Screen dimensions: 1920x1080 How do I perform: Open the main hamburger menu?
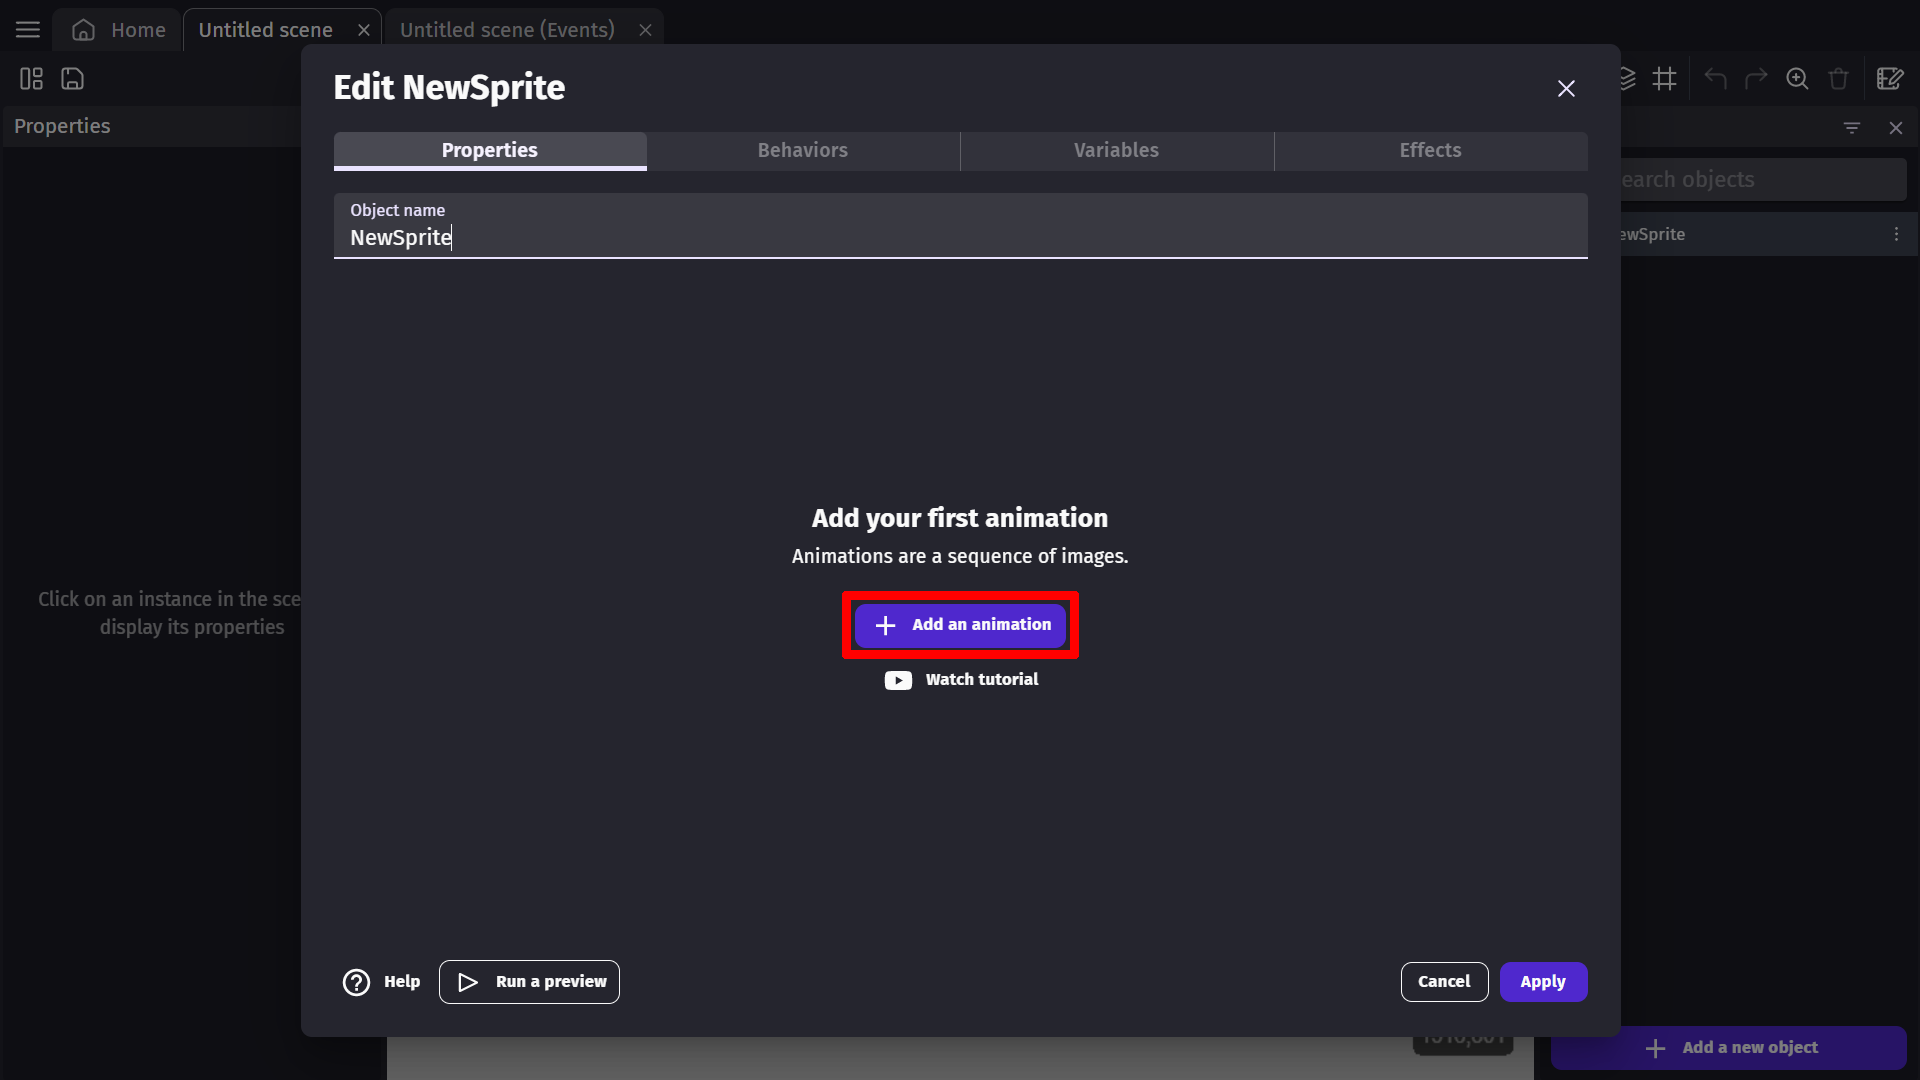pyautogui.click(x=28, y=30)
